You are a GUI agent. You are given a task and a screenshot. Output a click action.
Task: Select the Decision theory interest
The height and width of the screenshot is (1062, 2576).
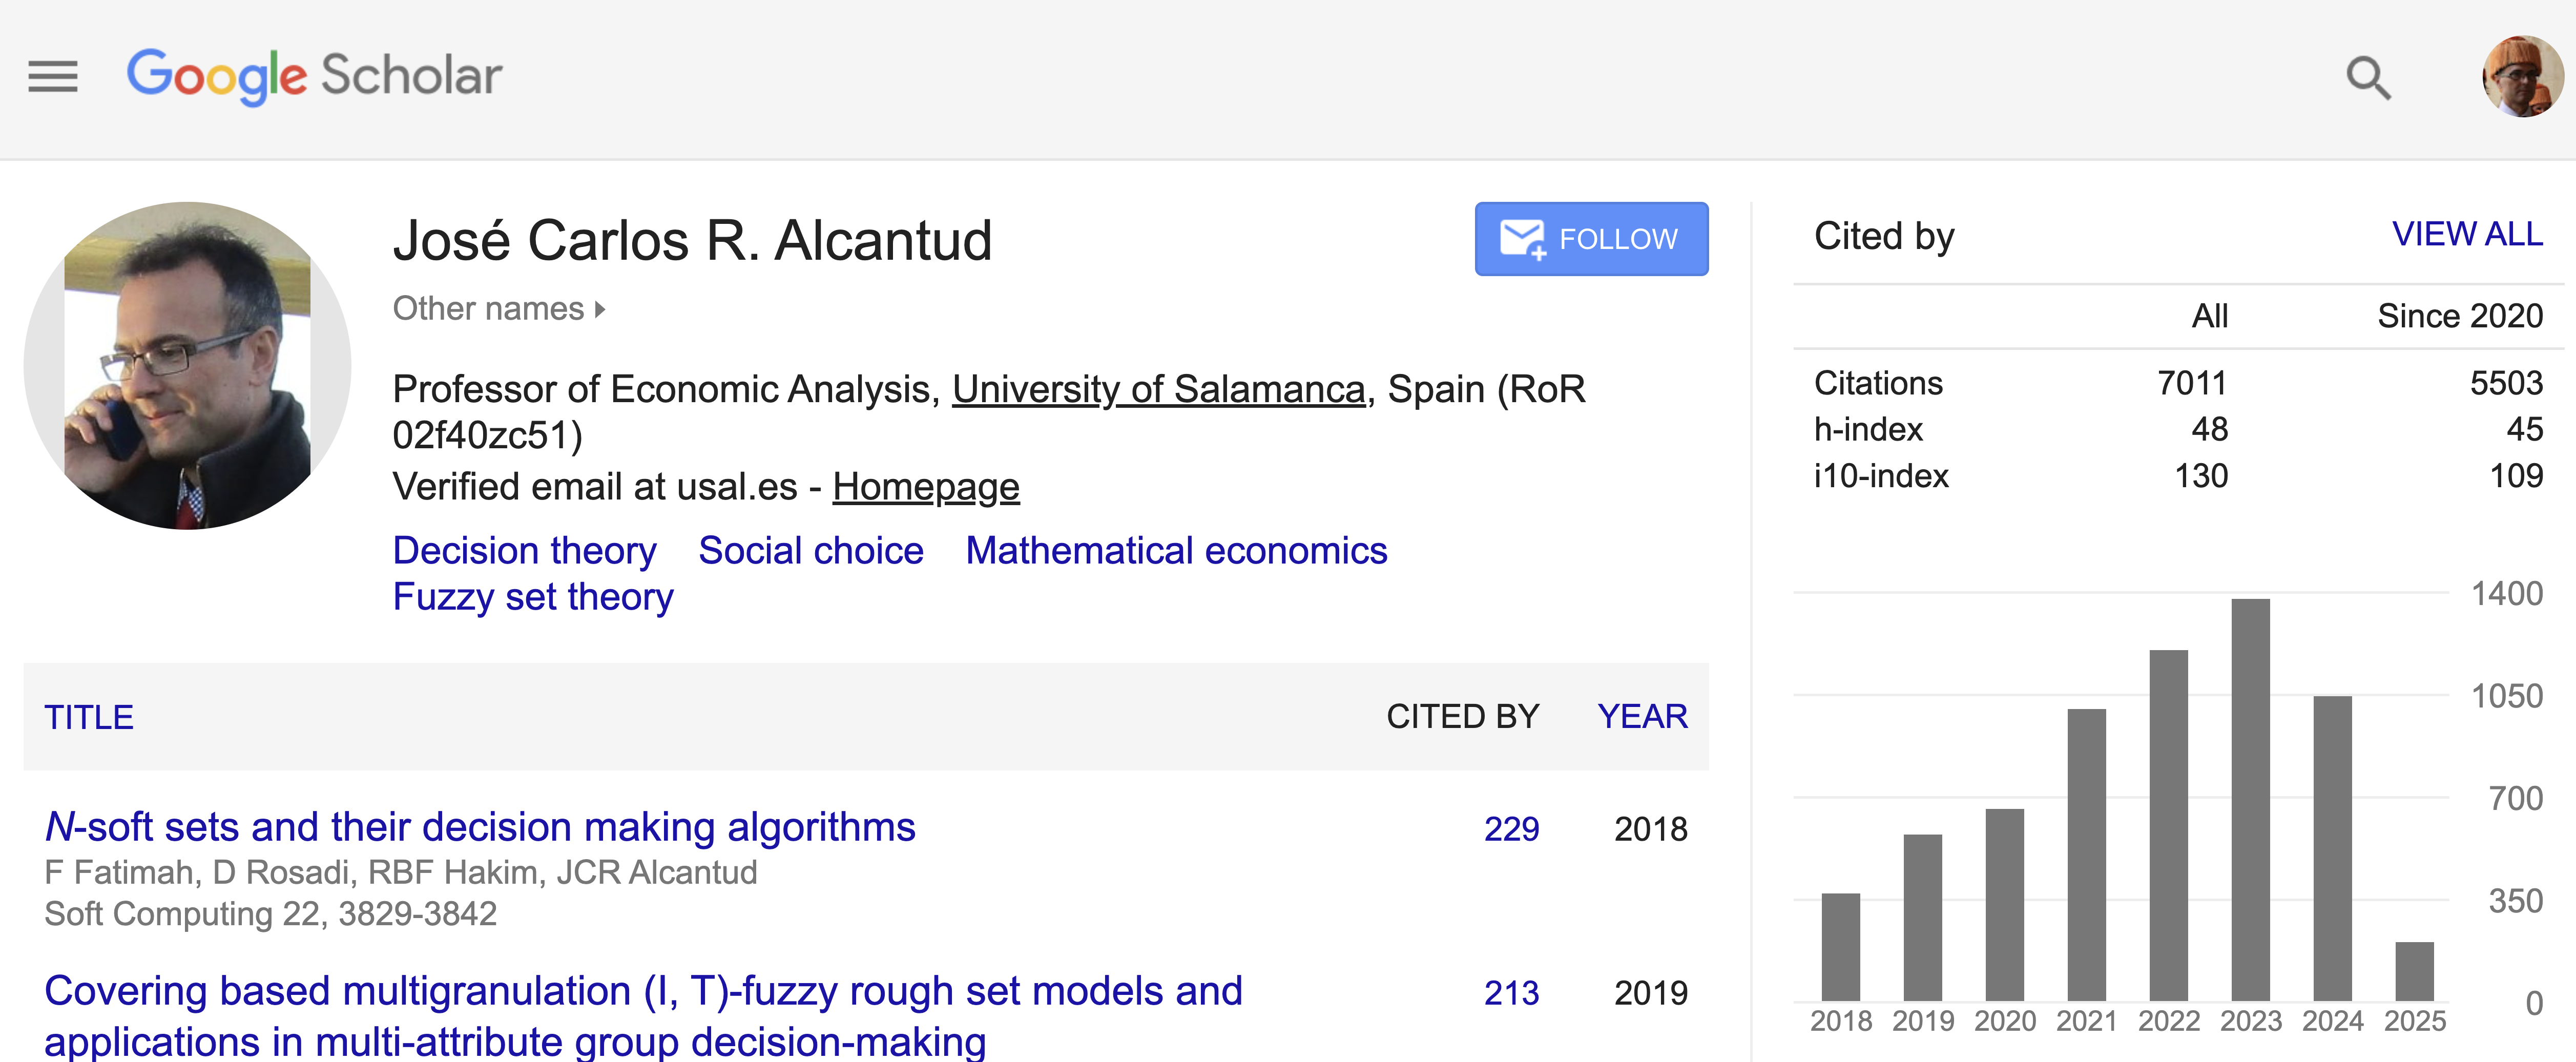coord(524,551)
